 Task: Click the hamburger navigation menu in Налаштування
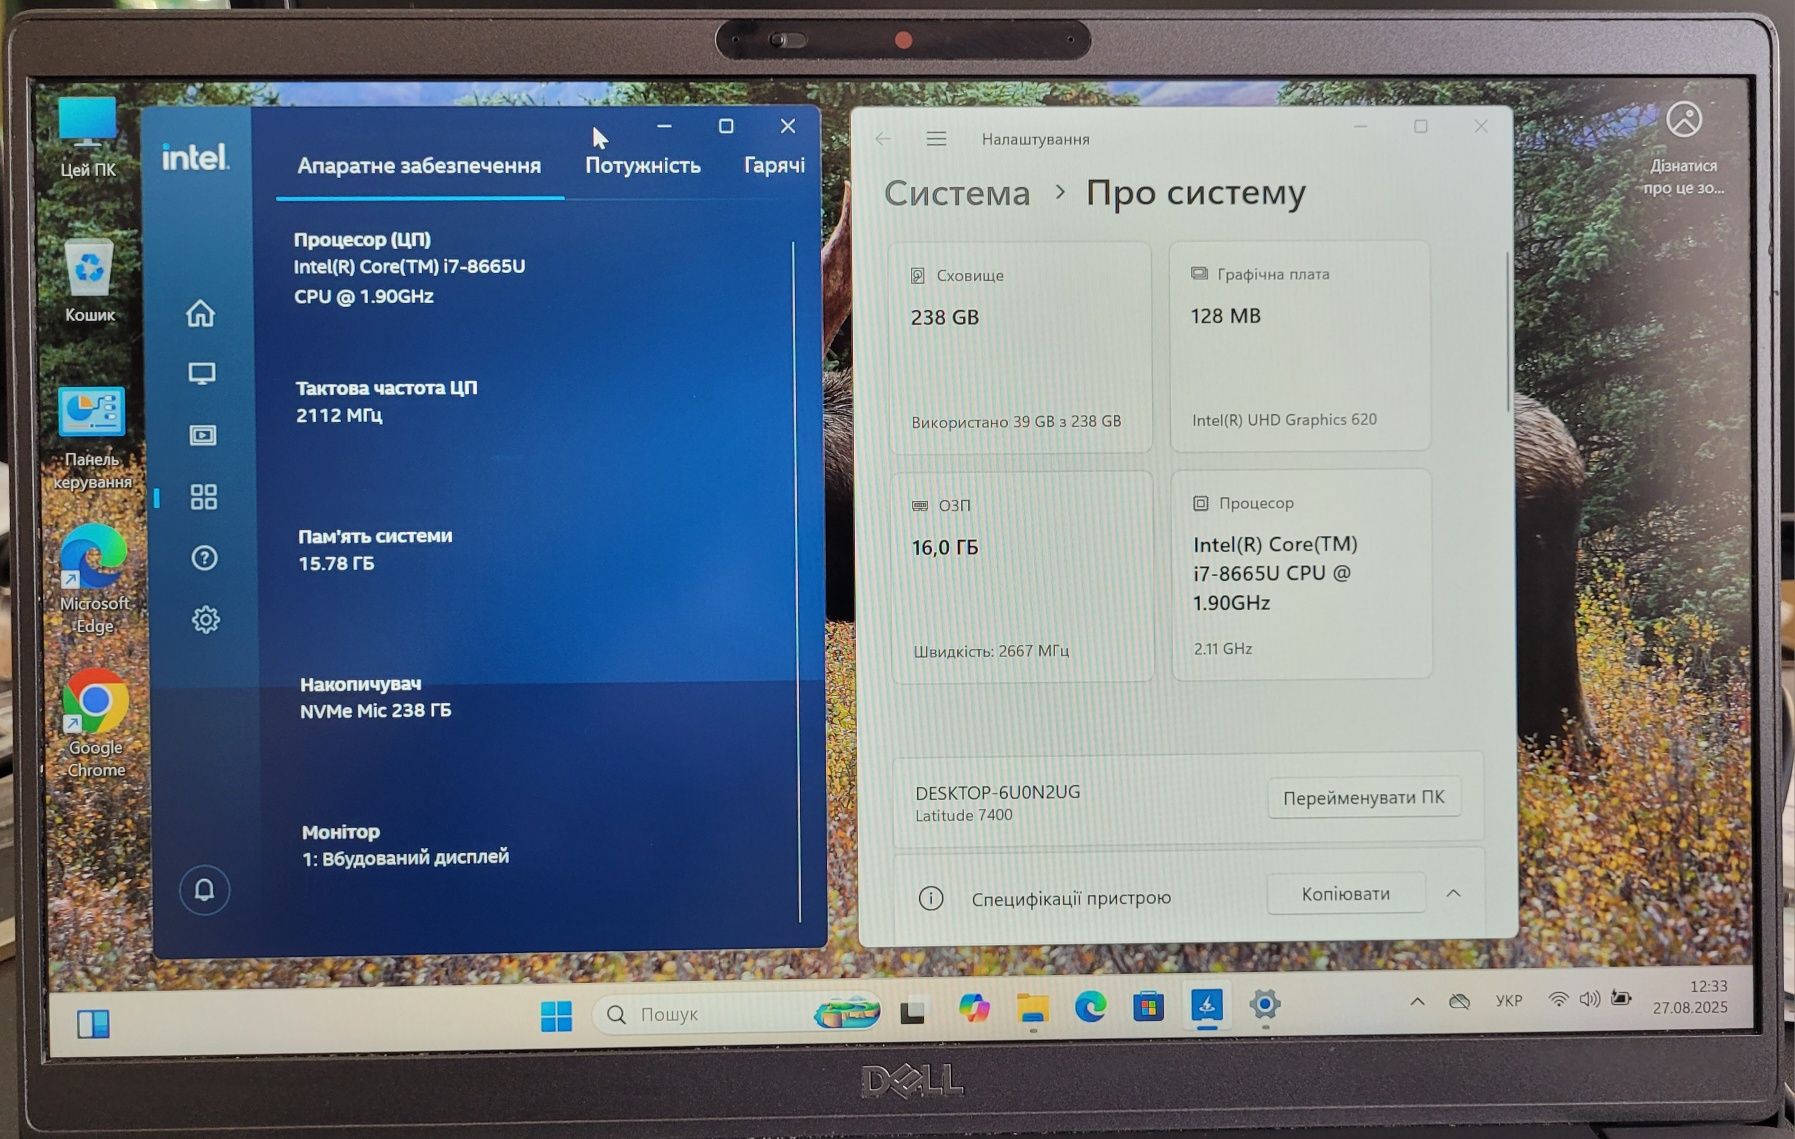point(936,139)
